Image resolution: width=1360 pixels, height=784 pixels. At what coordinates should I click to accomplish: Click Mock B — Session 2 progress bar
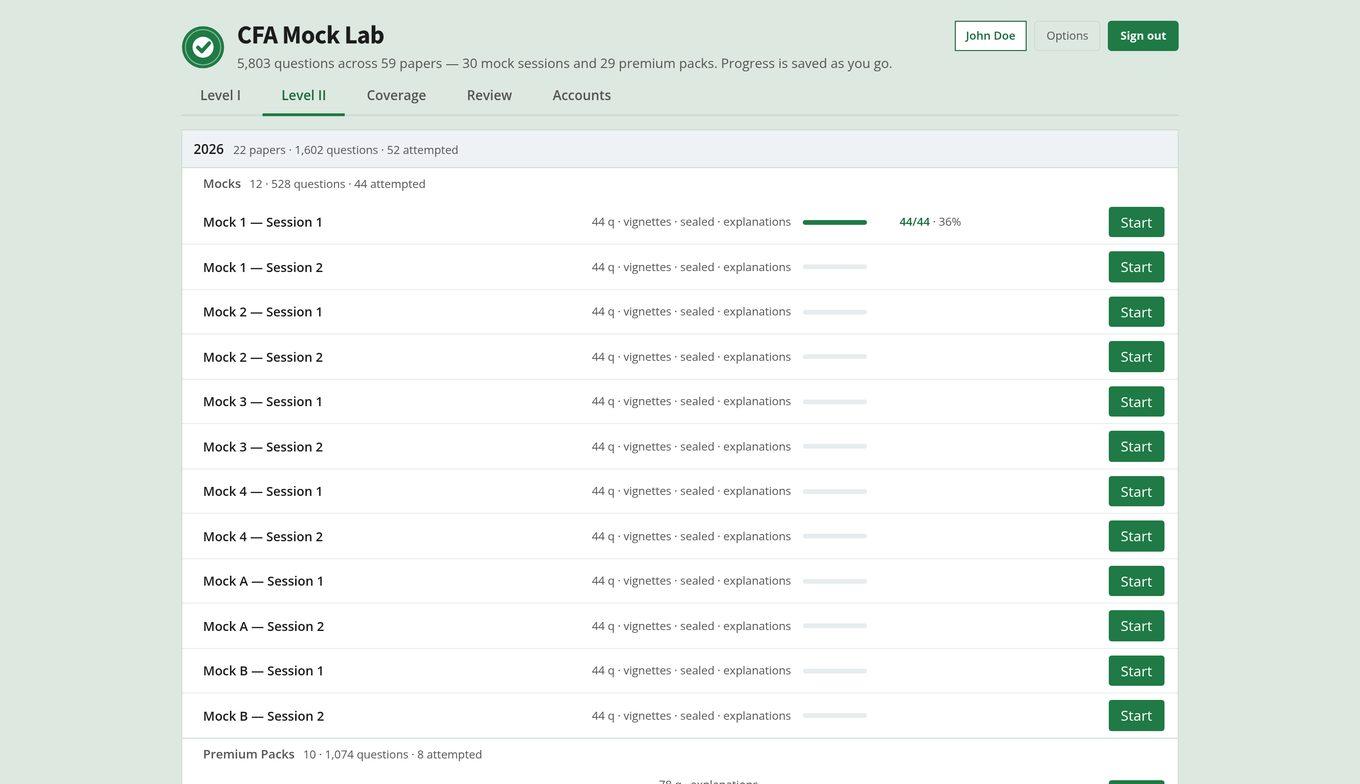click(x=835, y=716)
